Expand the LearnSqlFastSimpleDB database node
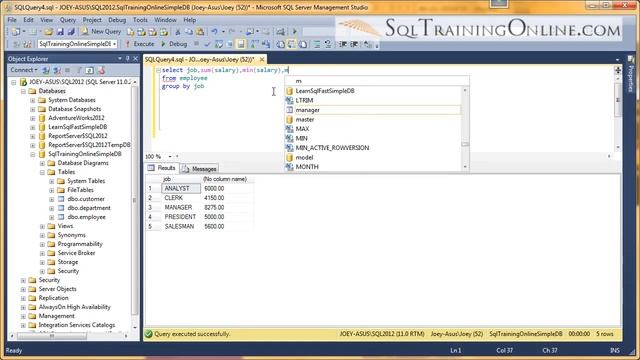This screenshot has width=640, height=360. coord(33,127)
